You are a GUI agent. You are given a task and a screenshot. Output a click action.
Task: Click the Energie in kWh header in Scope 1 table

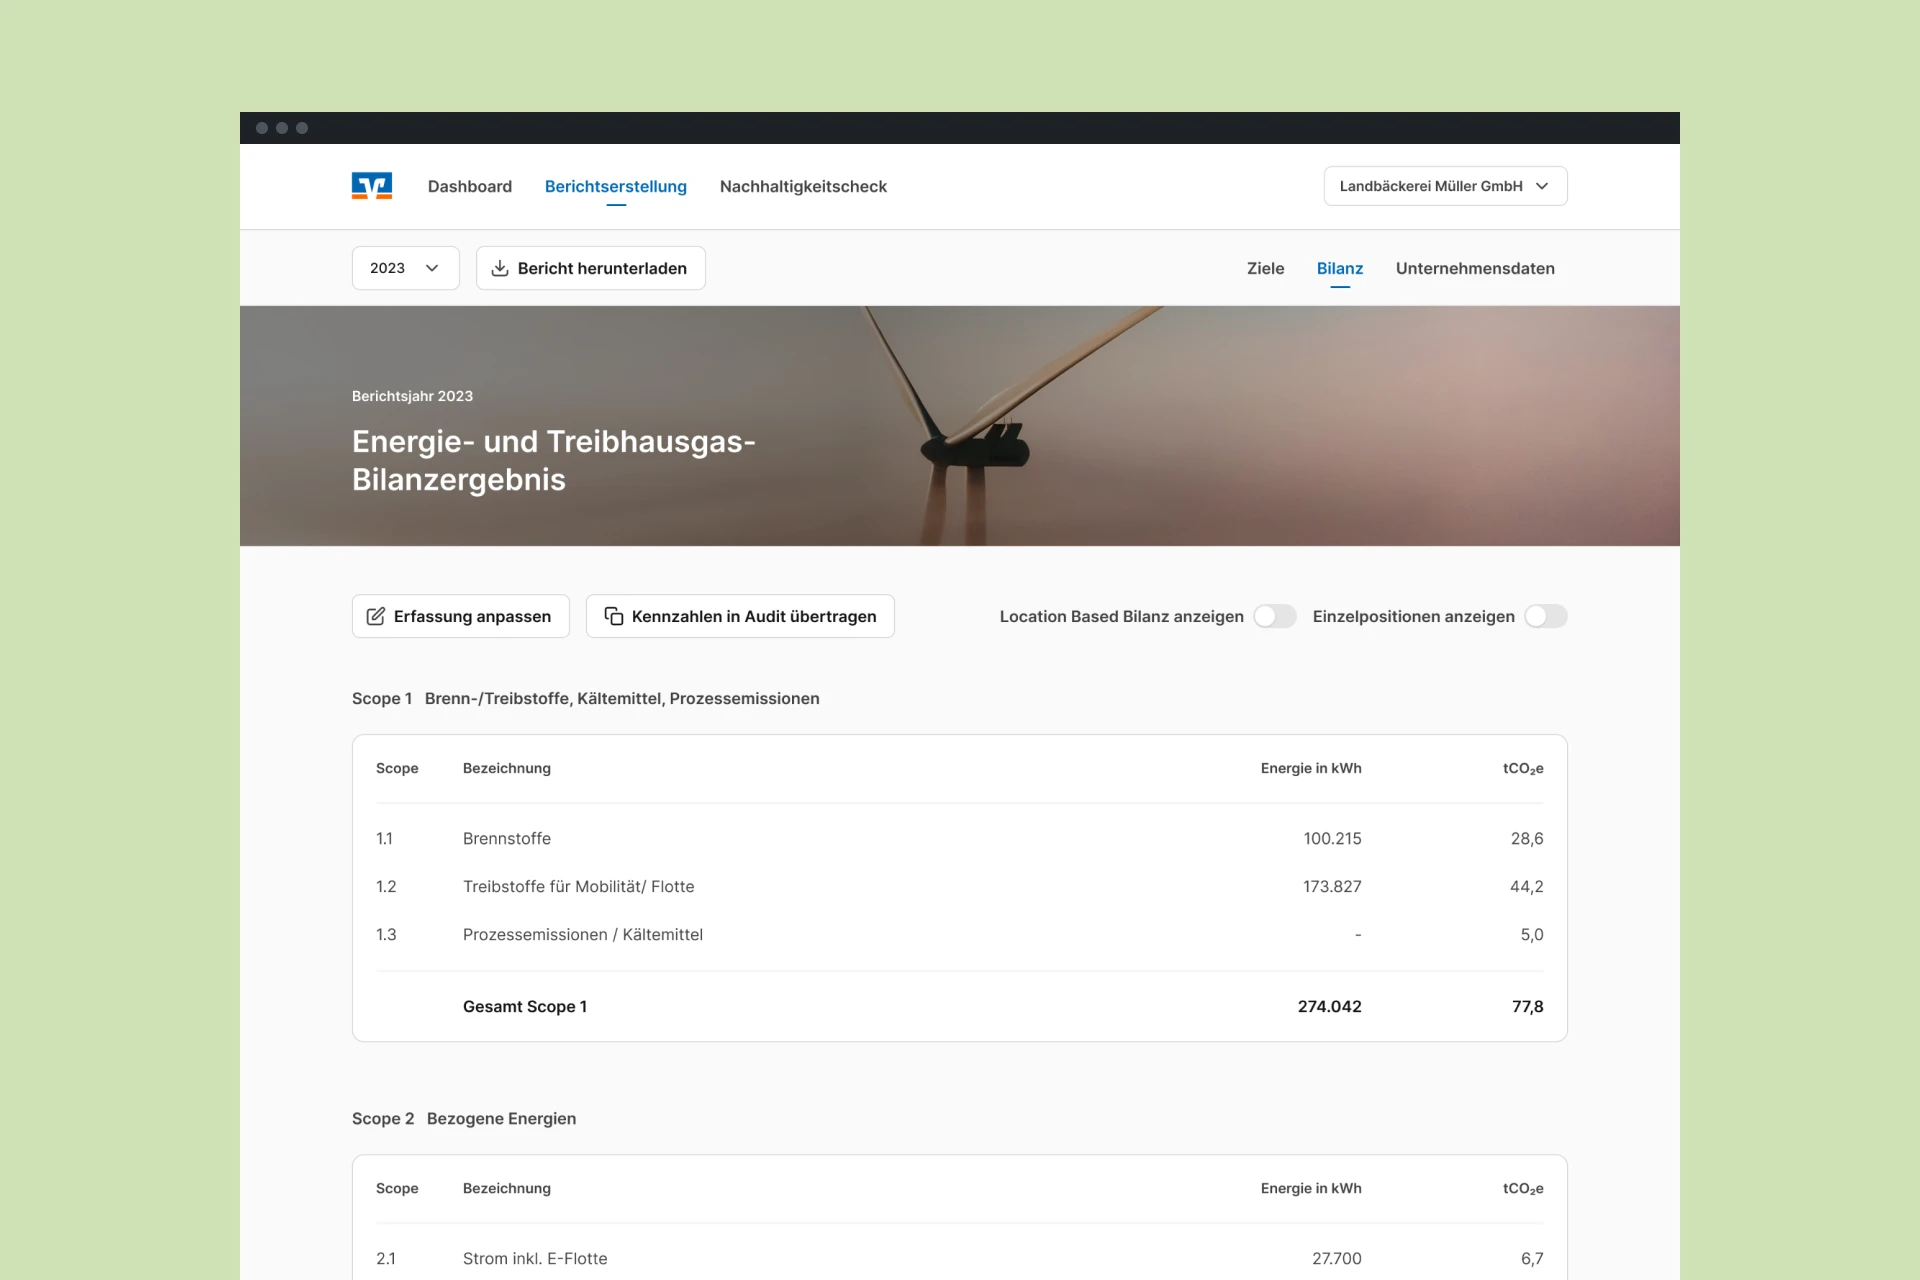click(x=1311, y=768)
